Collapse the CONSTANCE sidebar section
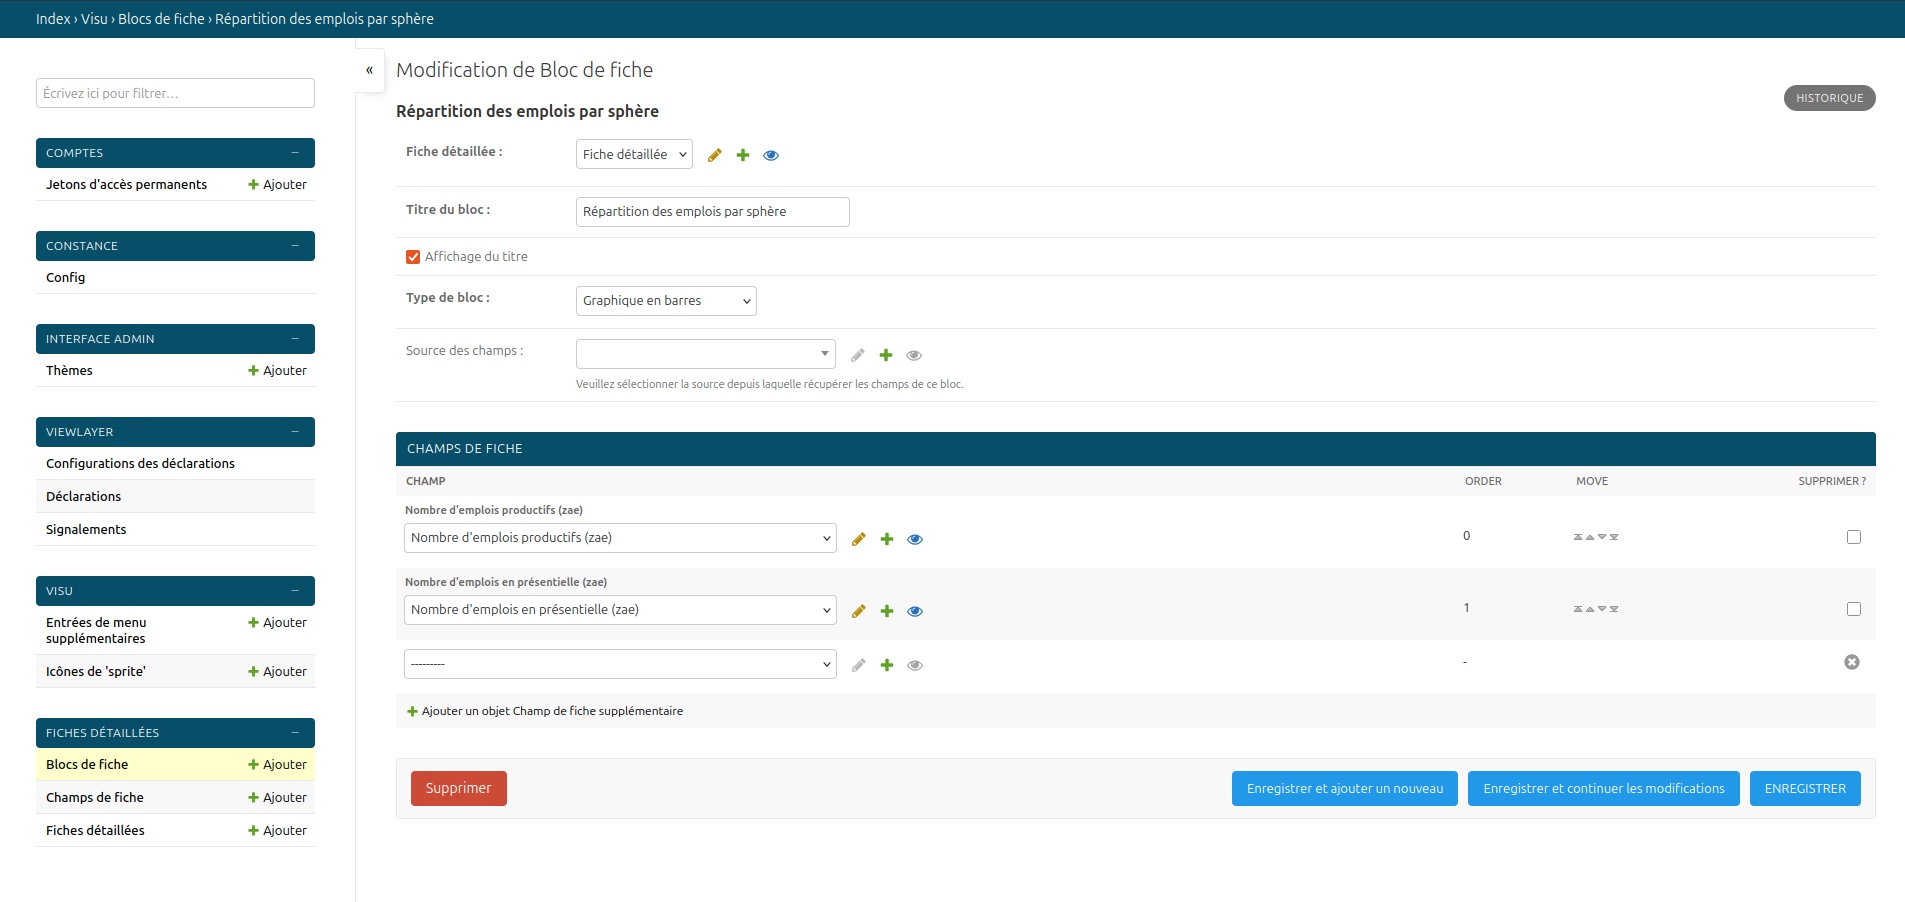This screenshot has width=1905, height=902. [295, 246]
